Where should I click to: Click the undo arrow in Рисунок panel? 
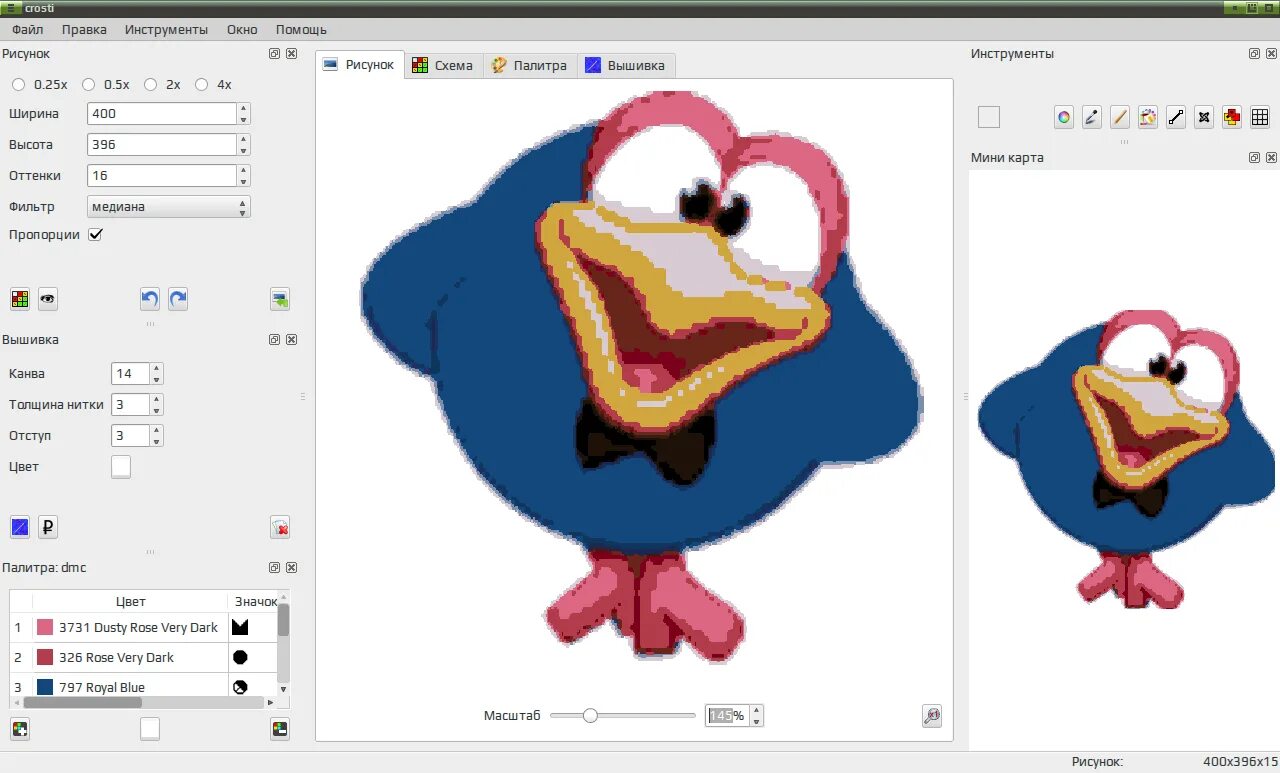click(150, 299)
